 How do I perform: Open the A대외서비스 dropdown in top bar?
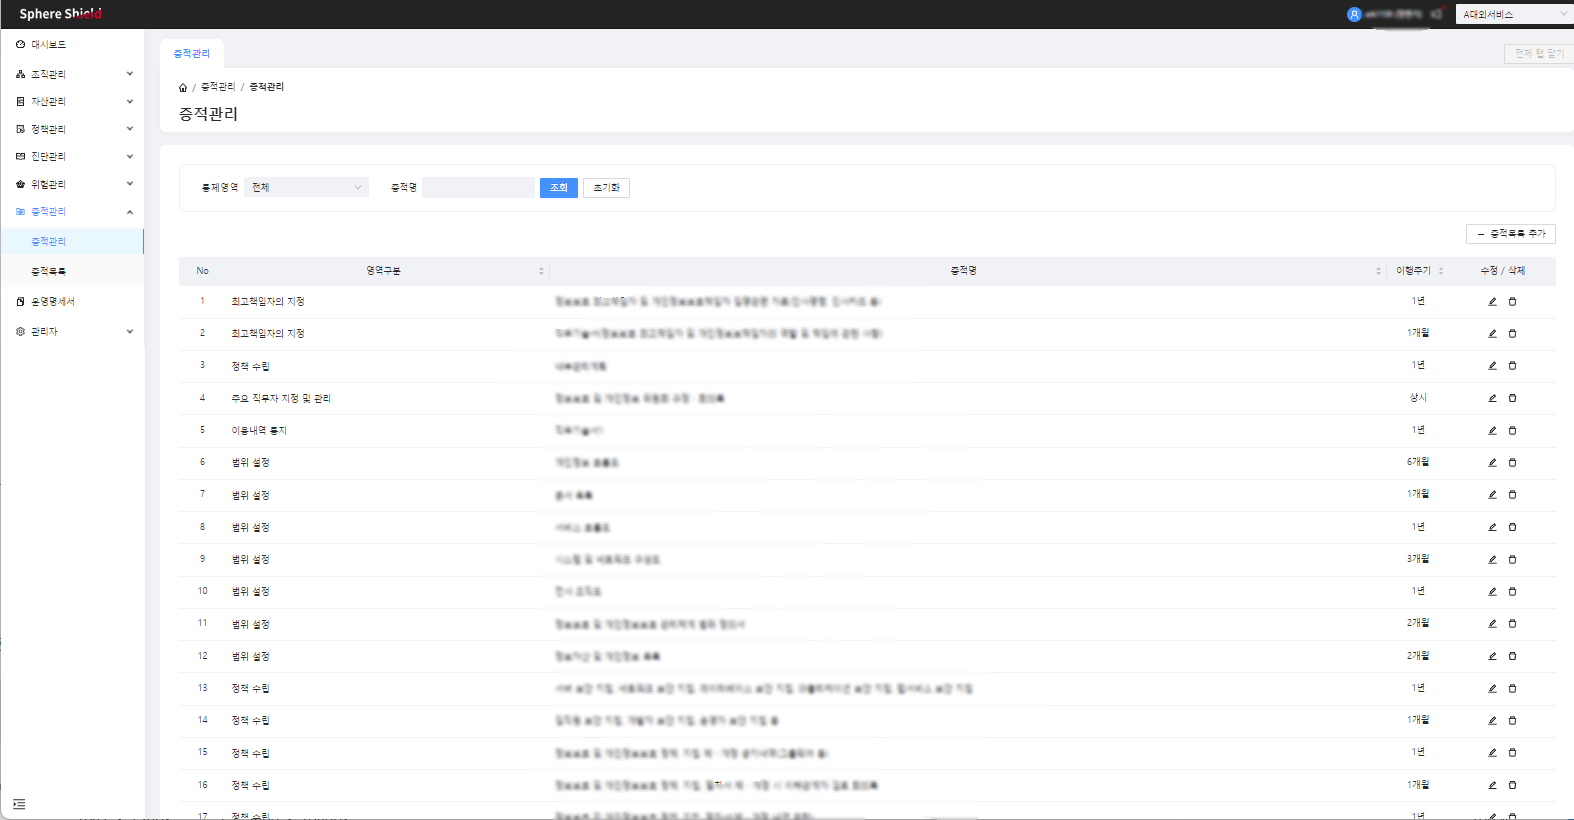1513,14
